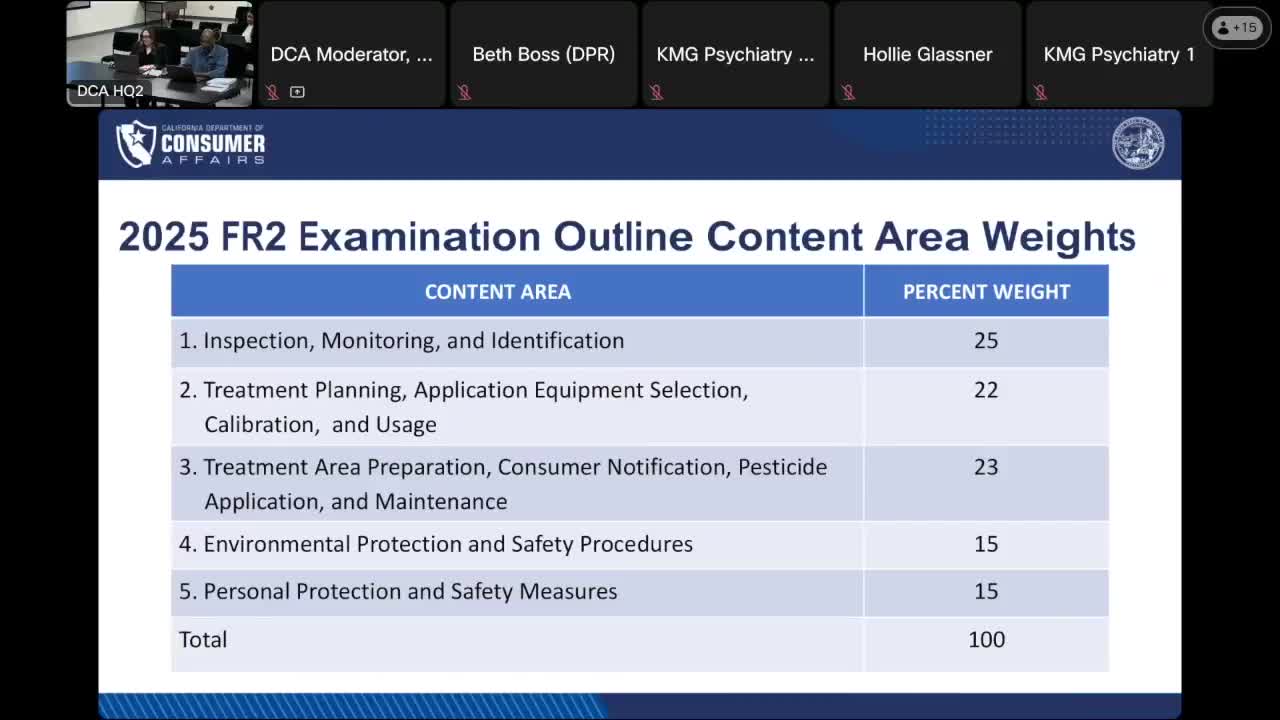Toggle video sharing in the DCA Moderator tile
The width and height of the screenshot is (1280, 720).
297,91
